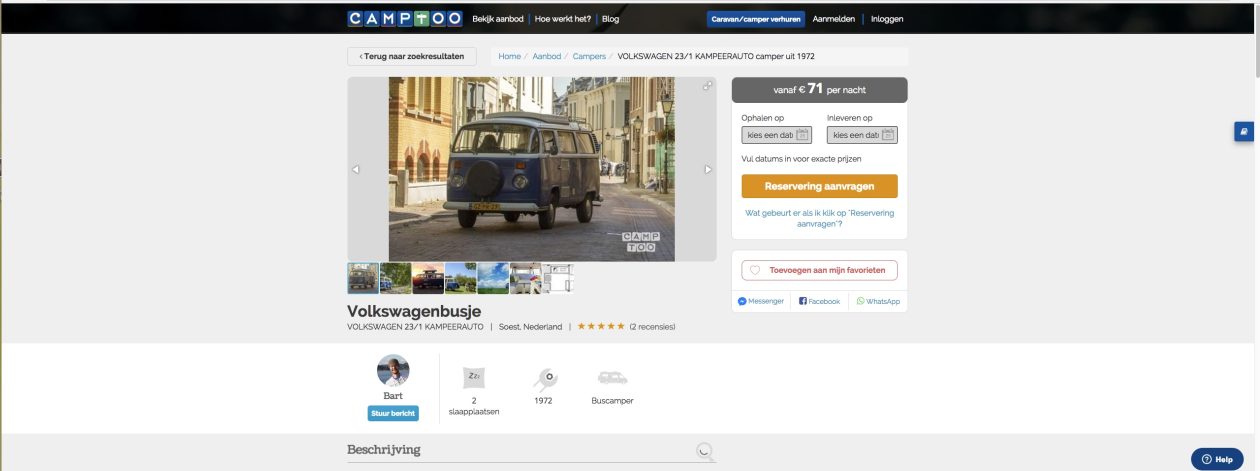Open the Inleveren op date picker
The height and width of the screenshot is (471, 1260).
click(862, 135)
